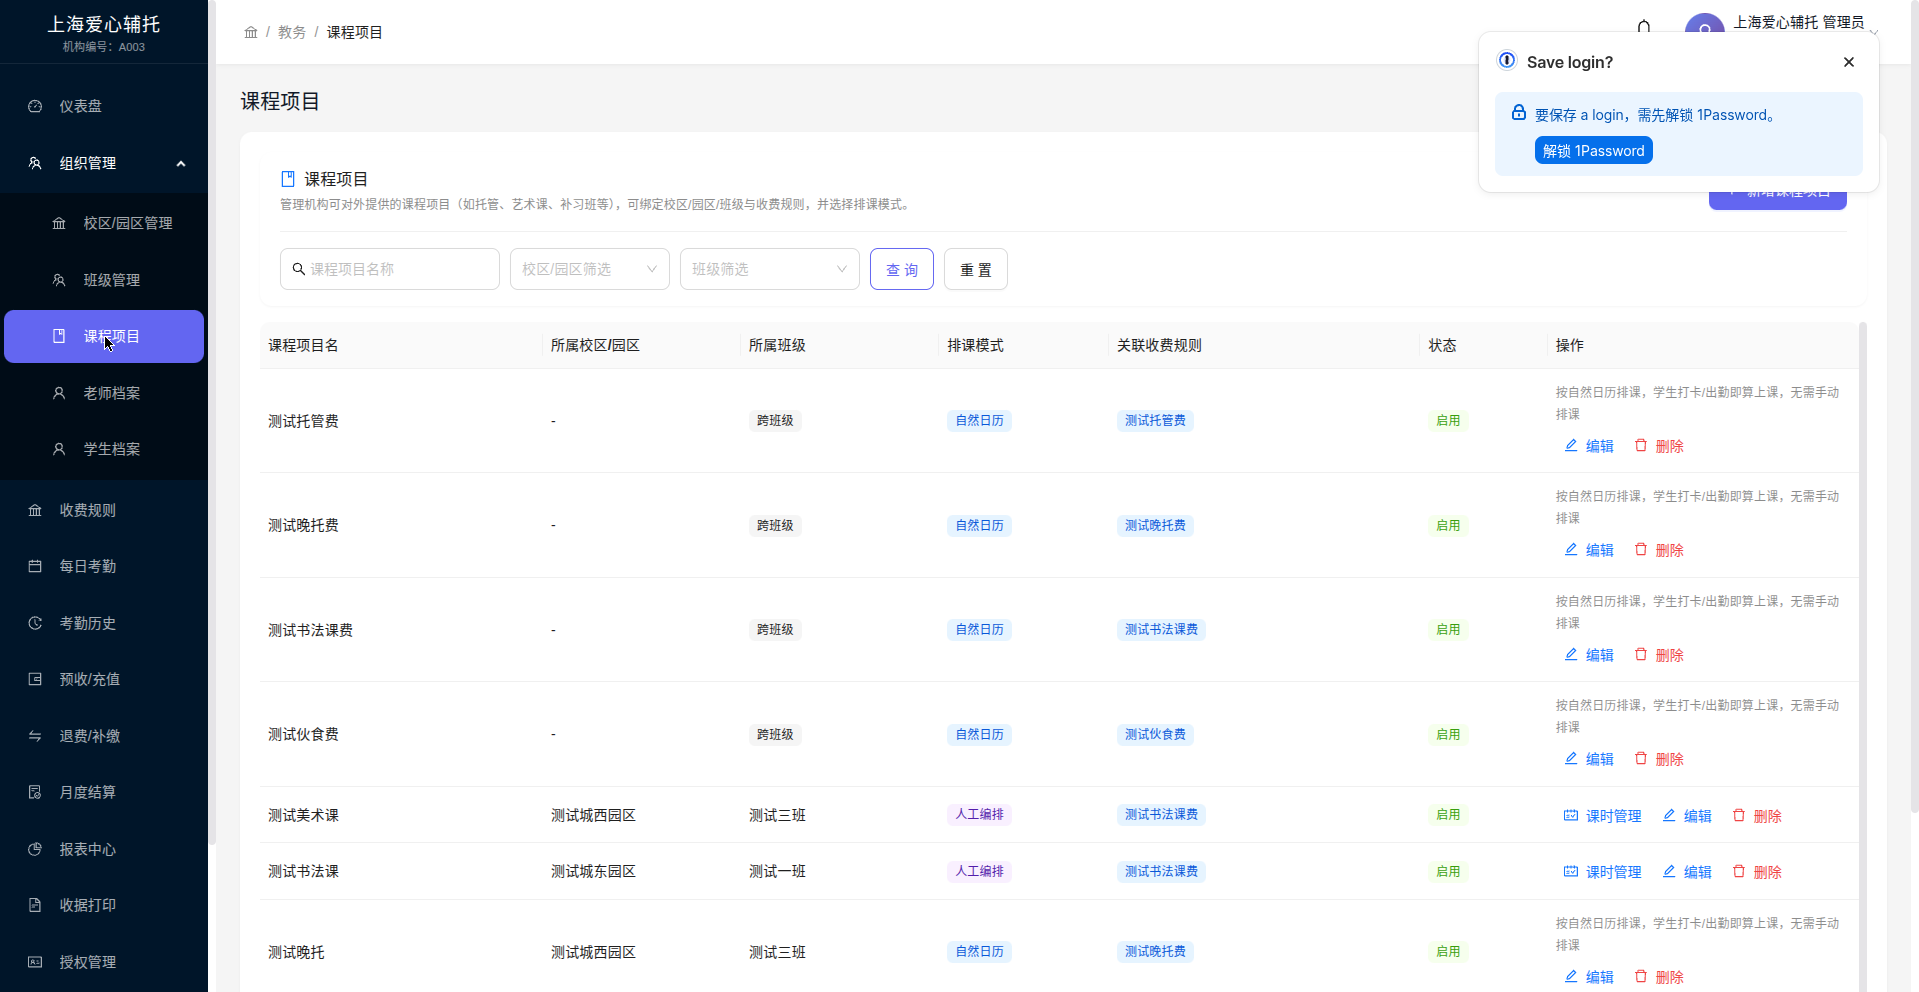
Task: Delete the 测试书法课费 course row
Action: pos(1659,655)
